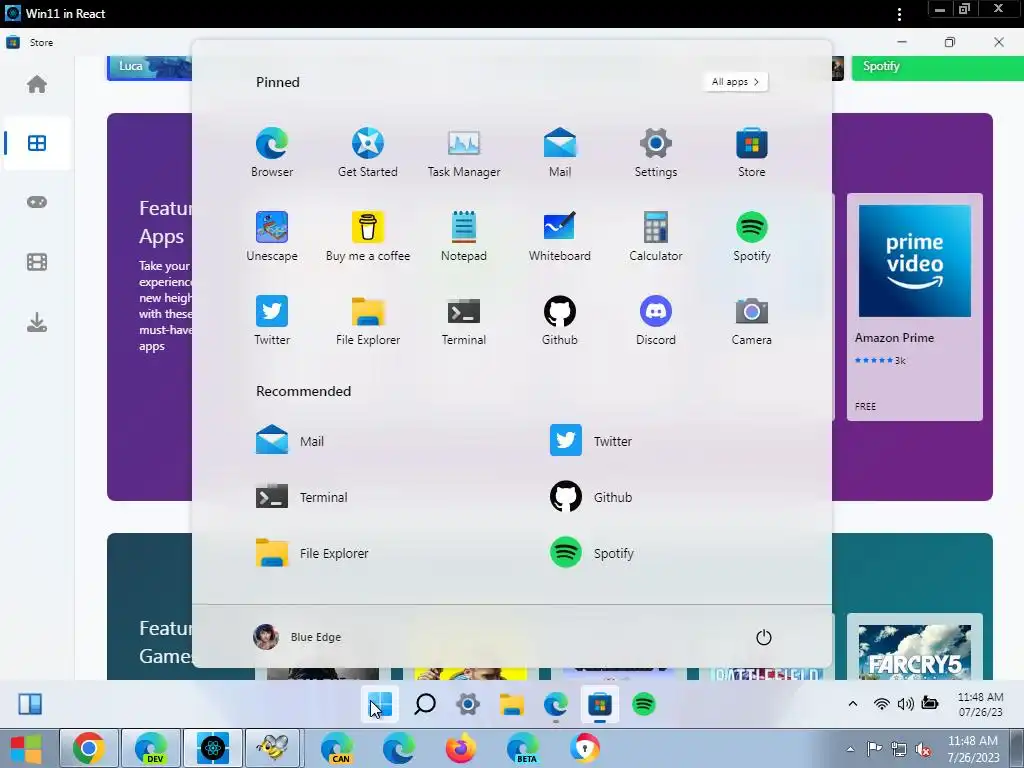1024x768 pixels.
Task: Open recommended Spotify item
Action: coord(592,553)
